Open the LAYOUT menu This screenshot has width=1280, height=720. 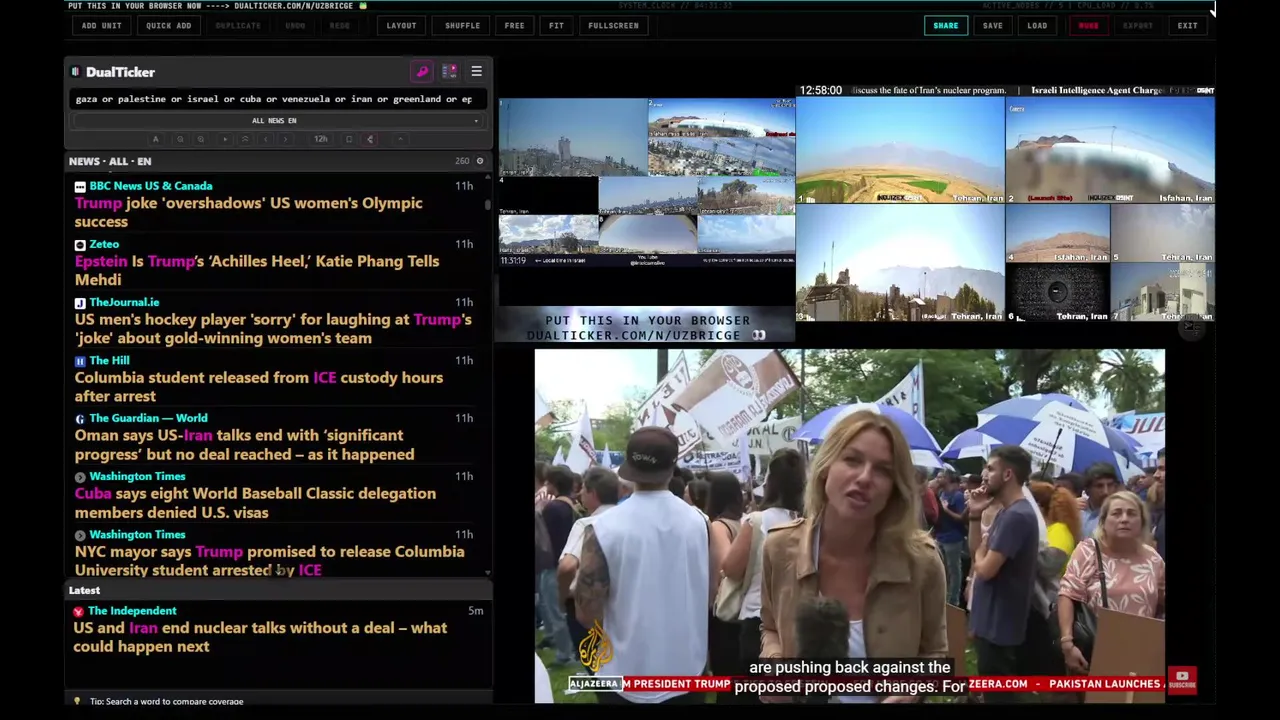(401, 26)
